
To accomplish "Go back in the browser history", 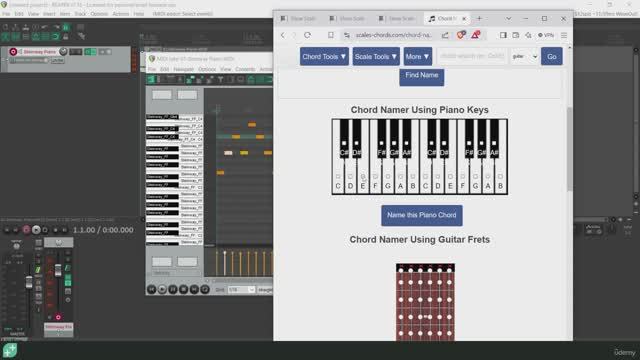I will (283, 35).
